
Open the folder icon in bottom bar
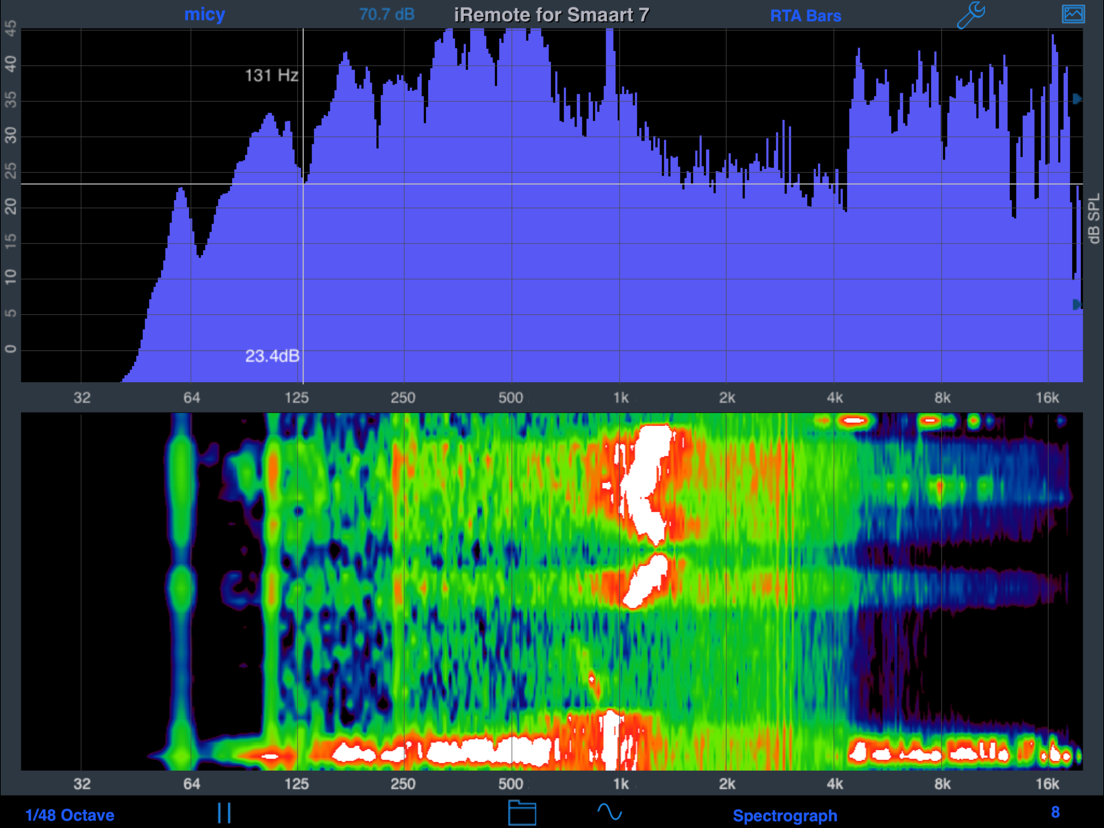pyautogui.click(x=522, y=812)
